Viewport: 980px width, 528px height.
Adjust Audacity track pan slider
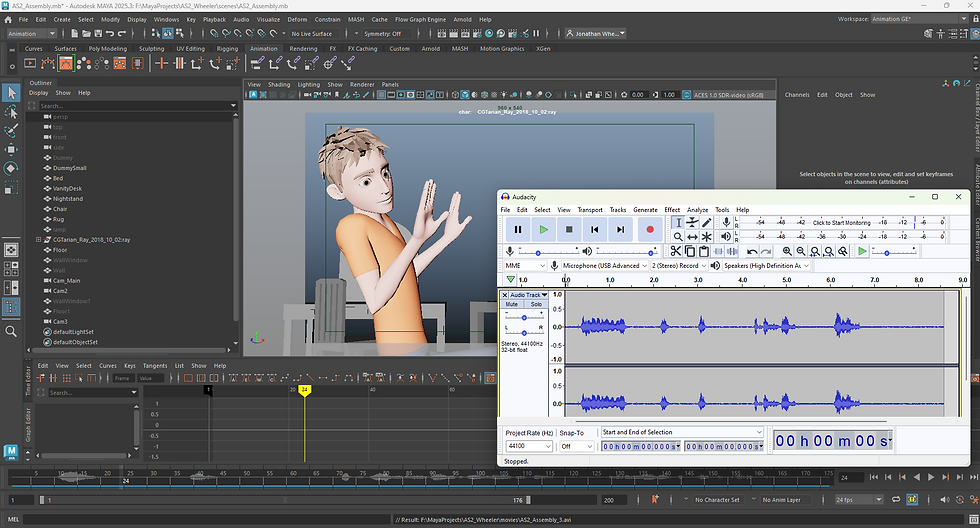(x=524, y=332)
